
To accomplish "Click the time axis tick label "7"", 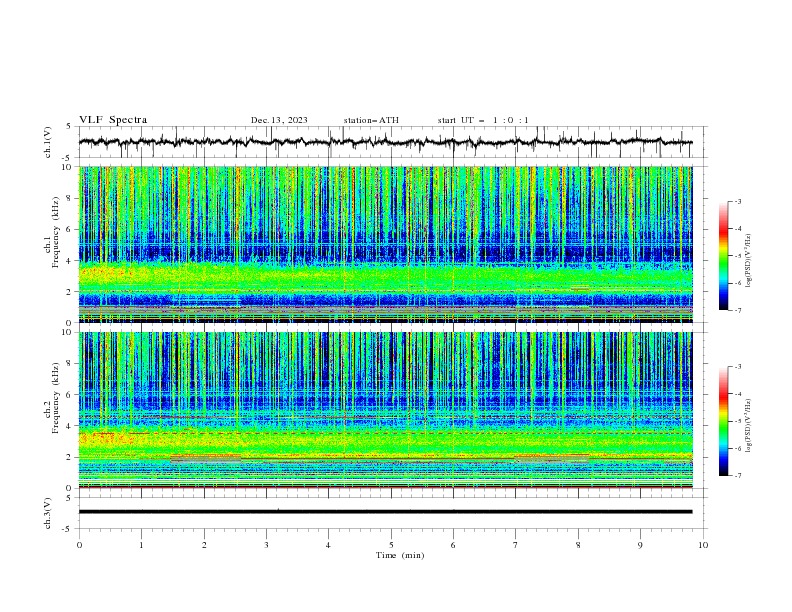I will click(516, 545).
